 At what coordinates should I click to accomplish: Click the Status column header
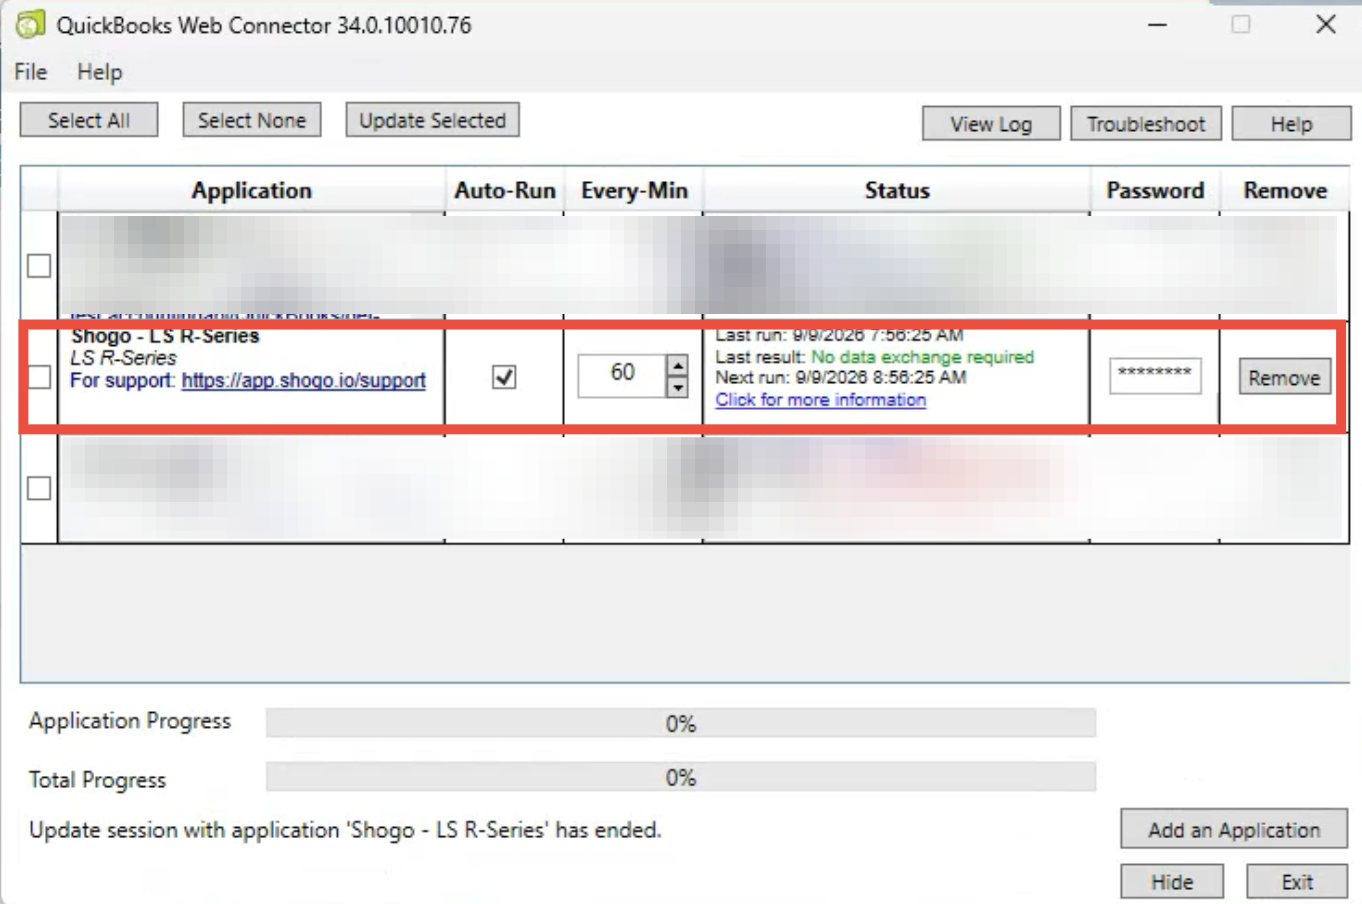click(x=897, y=190)
